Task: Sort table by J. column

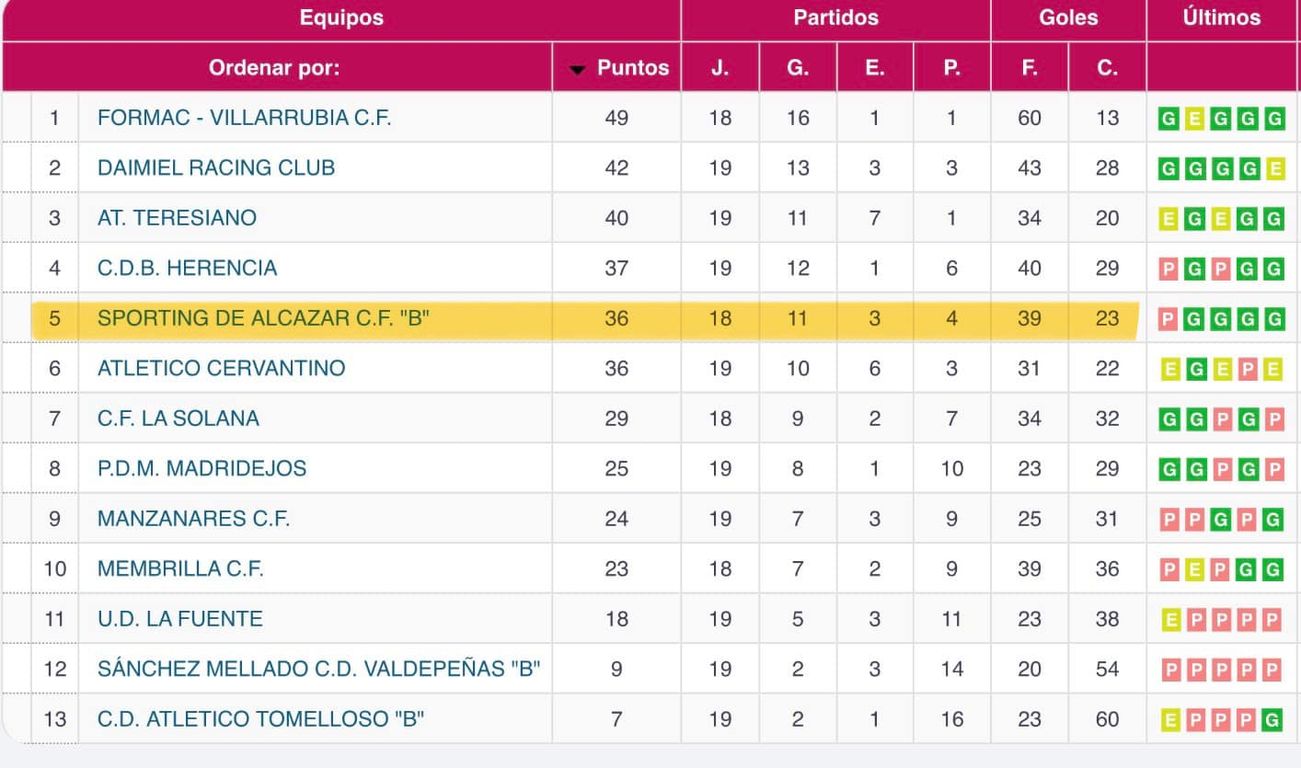Action: (720, 68)
